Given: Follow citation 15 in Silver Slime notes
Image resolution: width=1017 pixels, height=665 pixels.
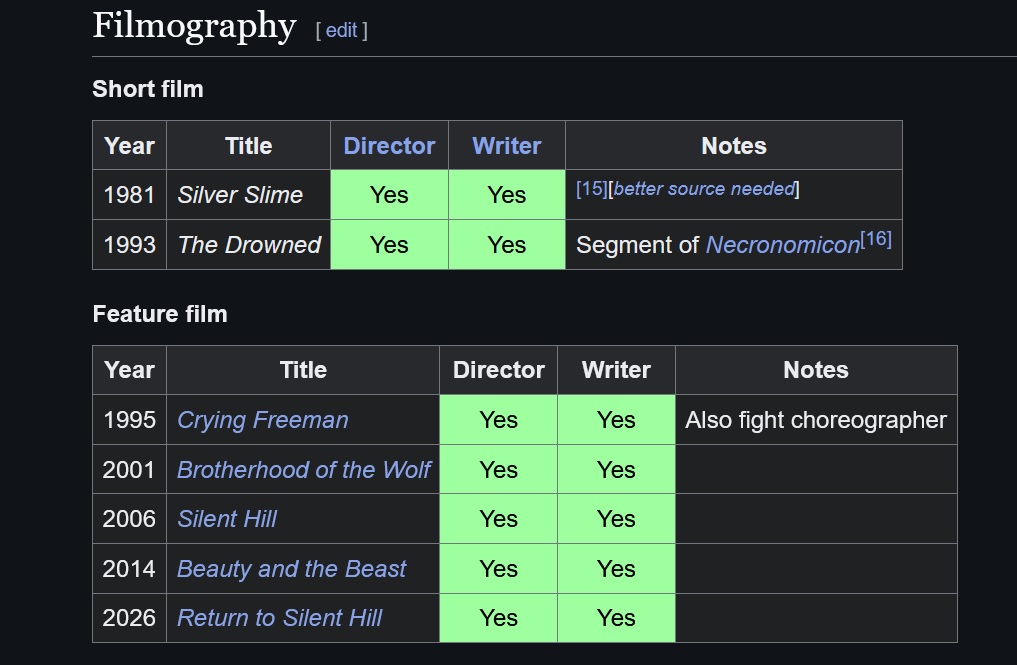Looking at the screenshot, I should pos(592,189).
